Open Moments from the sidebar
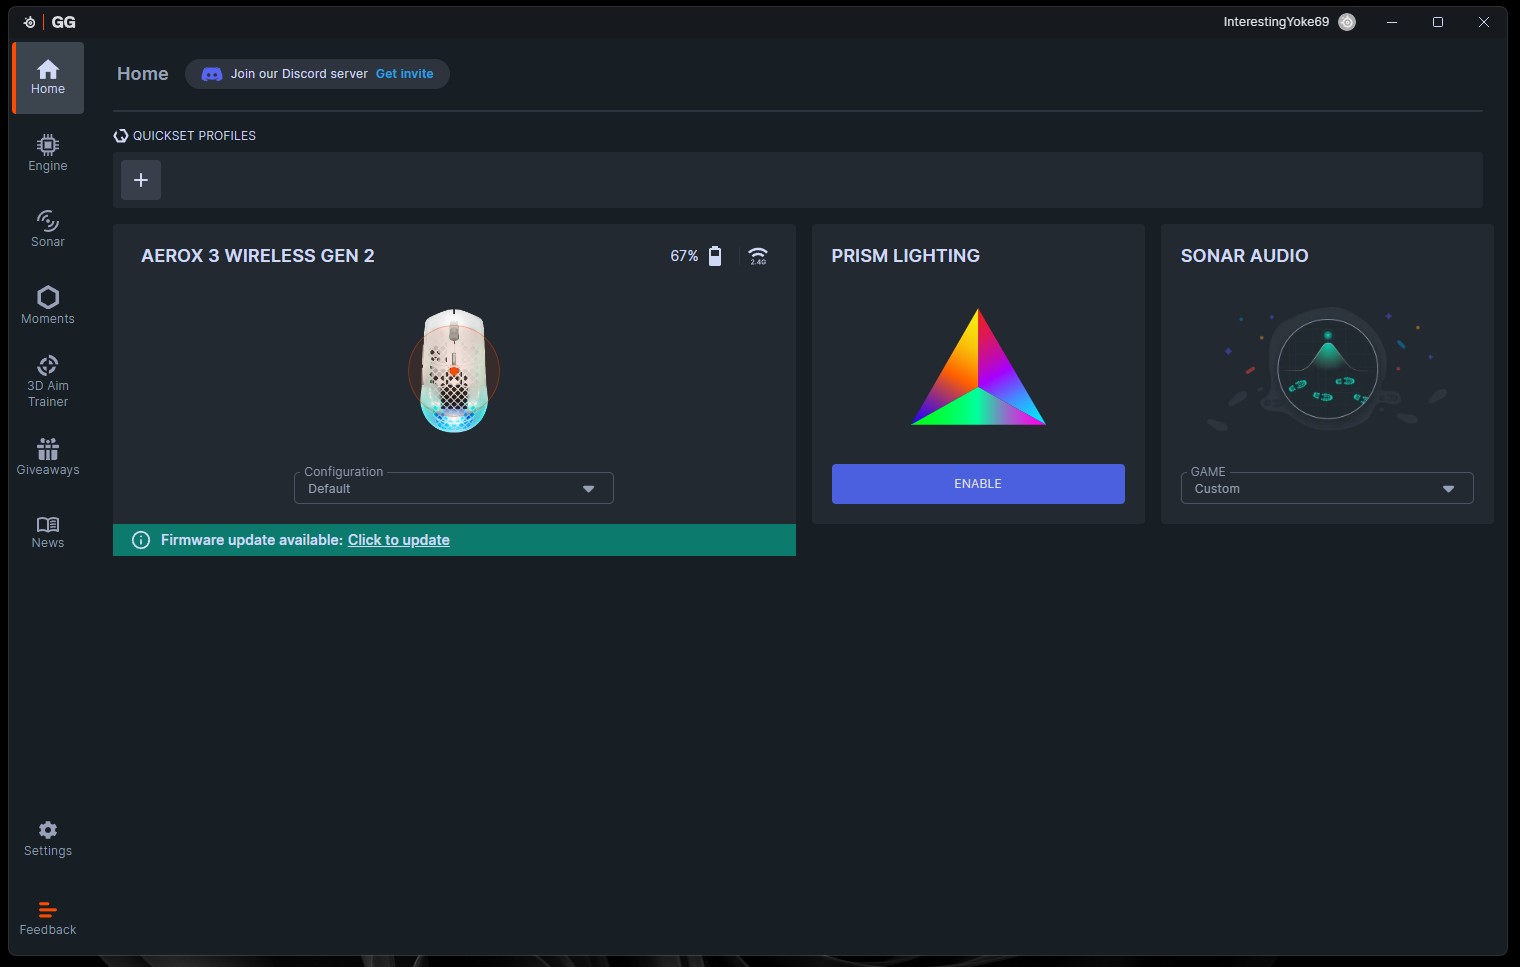Image resolution: width=1520 pixels, height=967 pixels. (x=47, y=305)
